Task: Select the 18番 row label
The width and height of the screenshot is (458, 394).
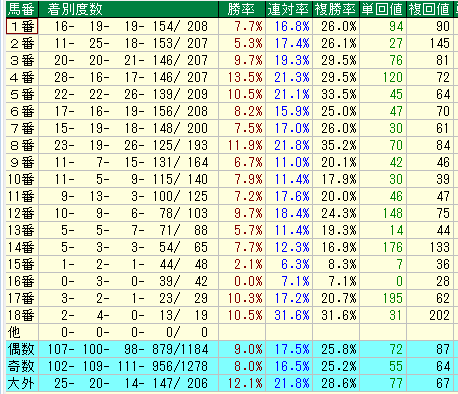Action: pyautogui.click(x=22, y=315)
